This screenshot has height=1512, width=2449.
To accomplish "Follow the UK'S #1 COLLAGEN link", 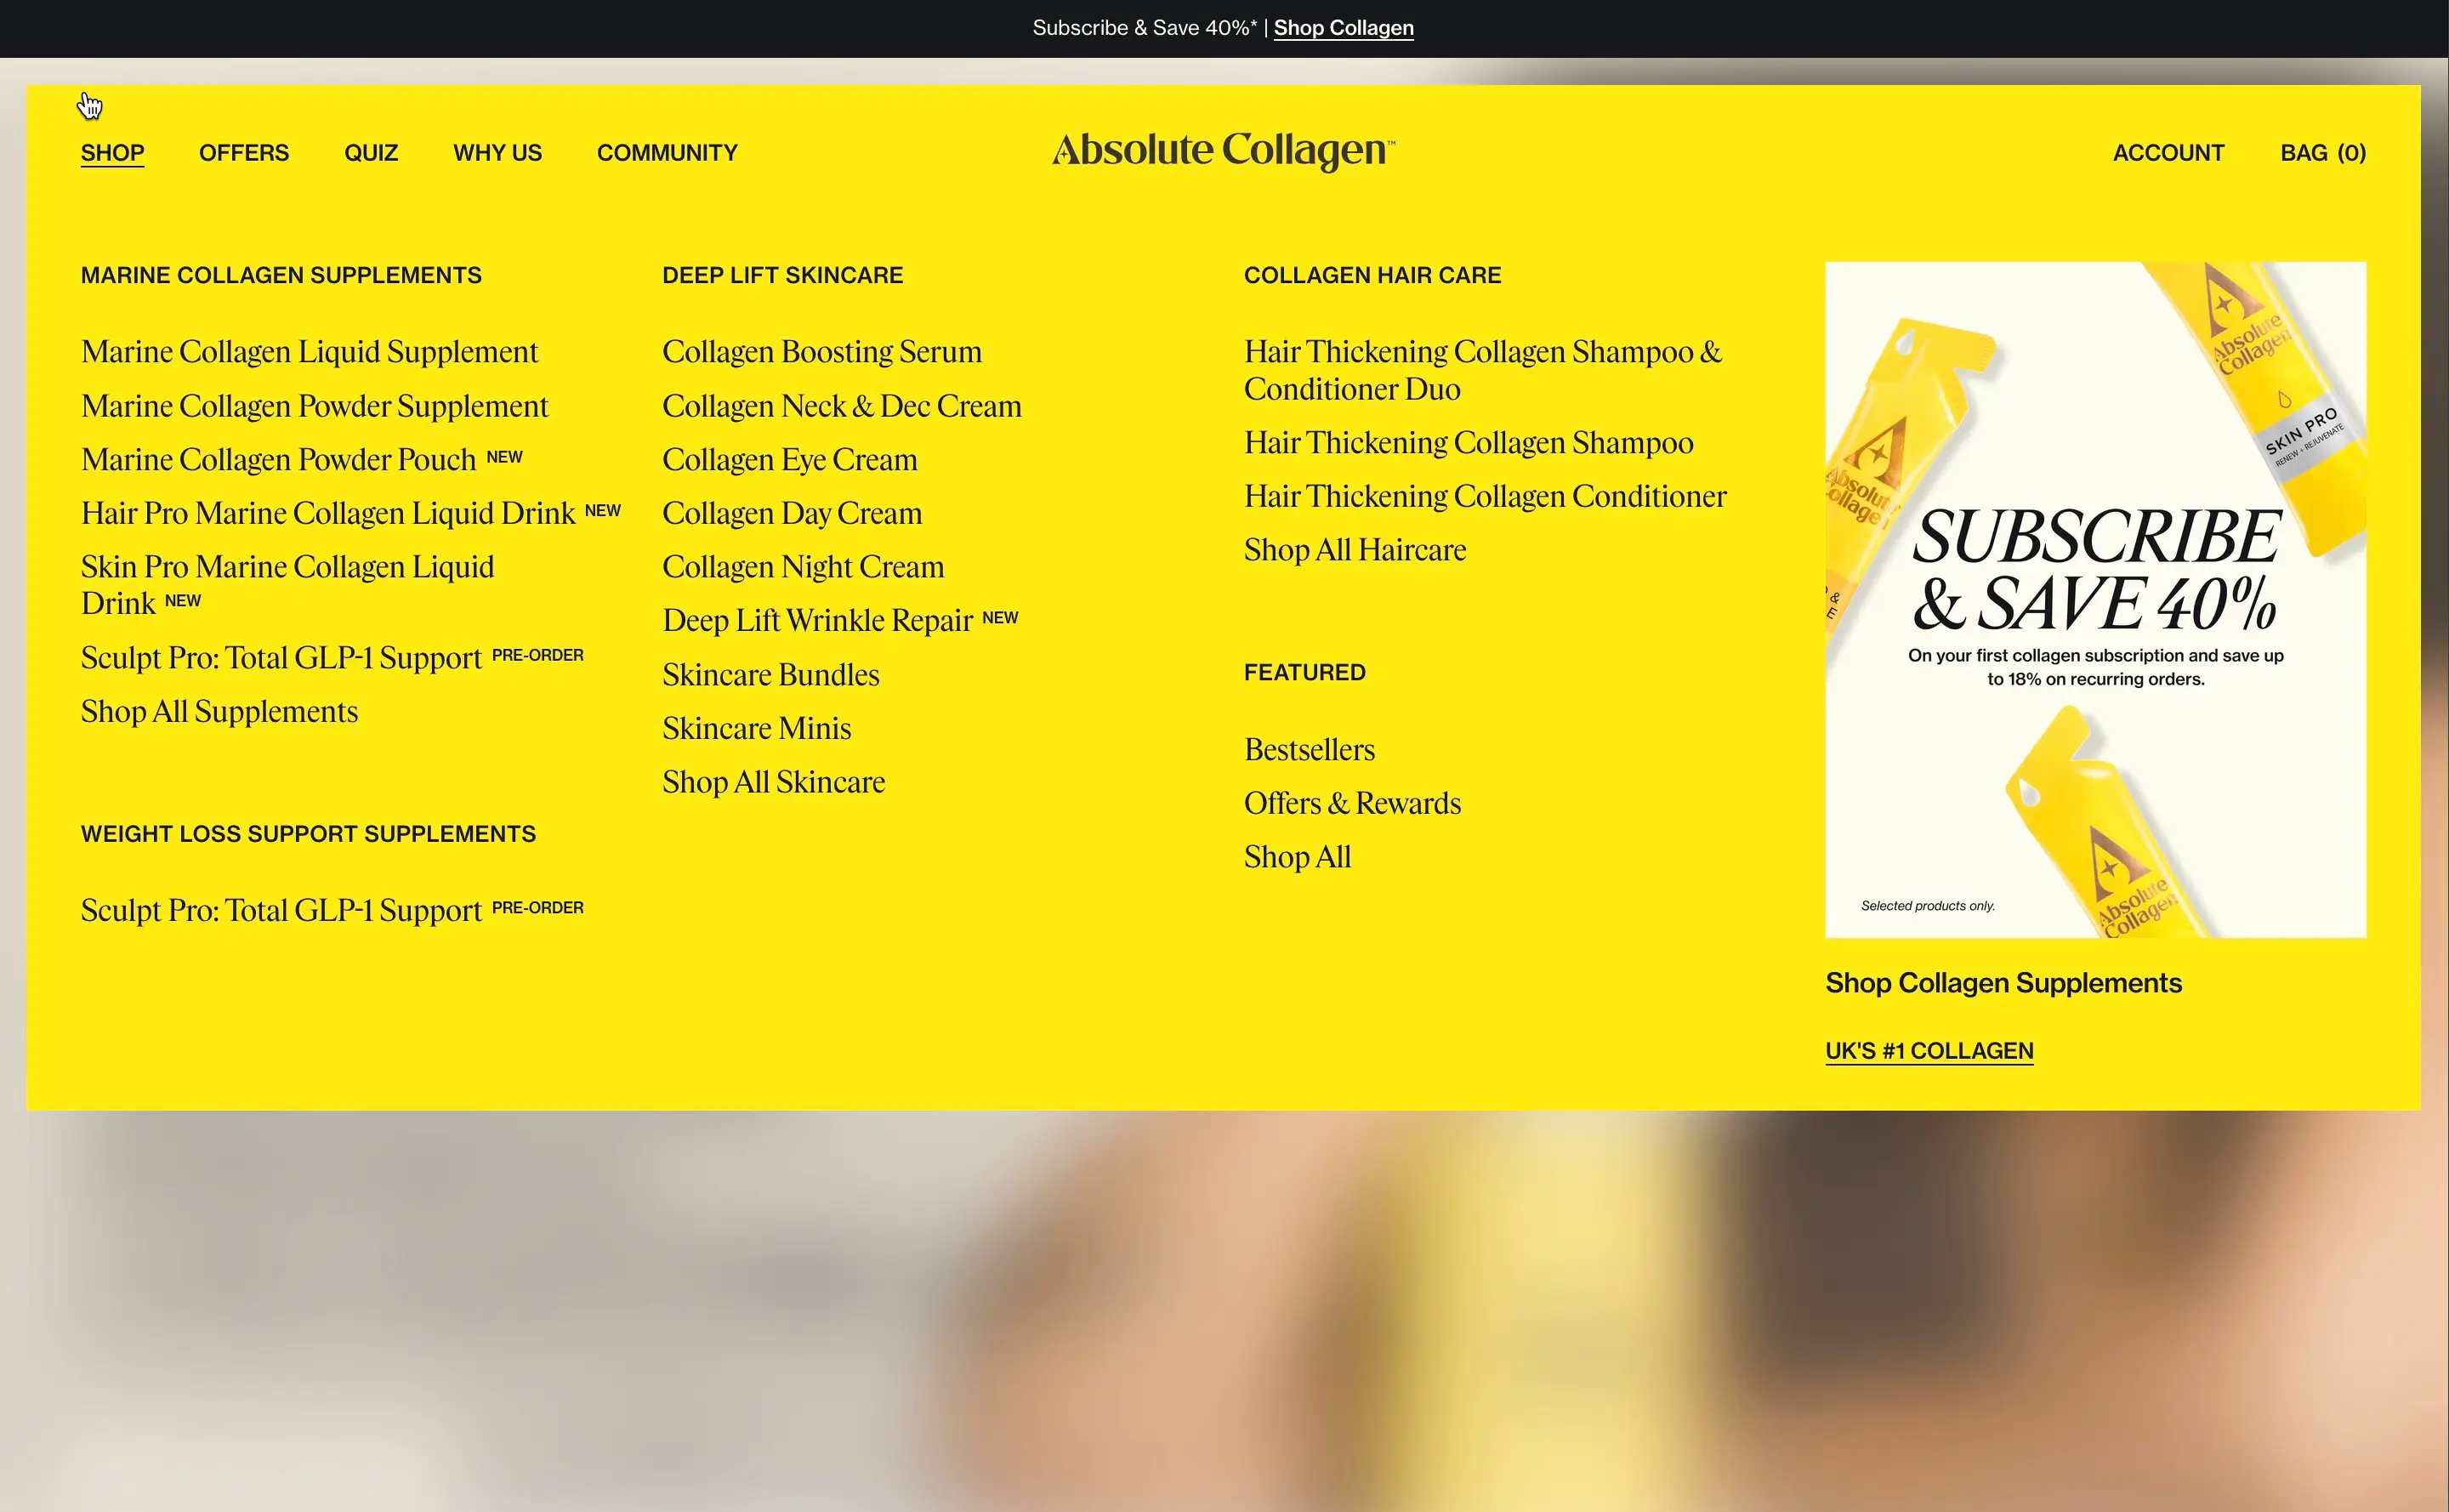I will (1929, 1051).
